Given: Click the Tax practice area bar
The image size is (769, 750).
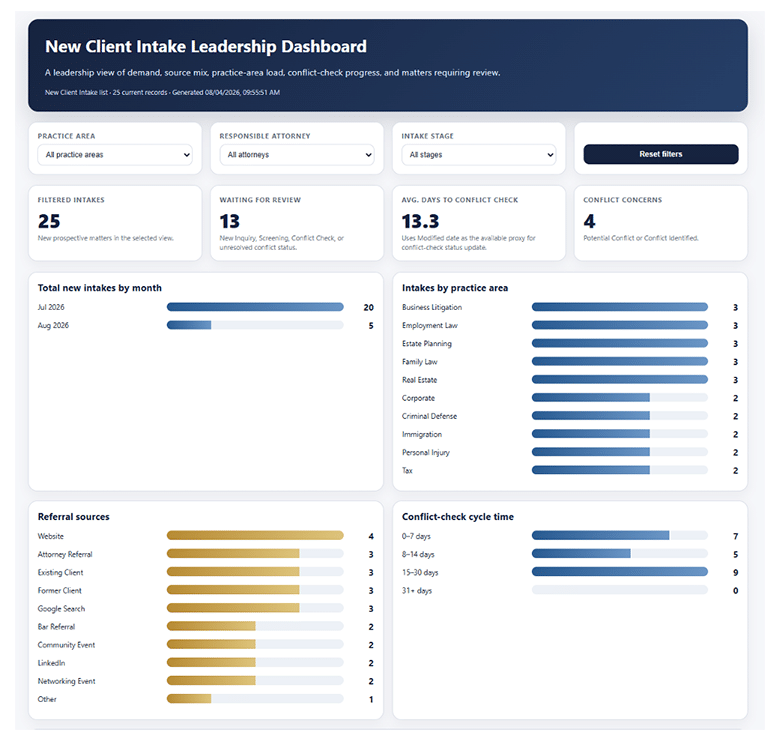Looking at the screenshot, I should tap(619, 470).
